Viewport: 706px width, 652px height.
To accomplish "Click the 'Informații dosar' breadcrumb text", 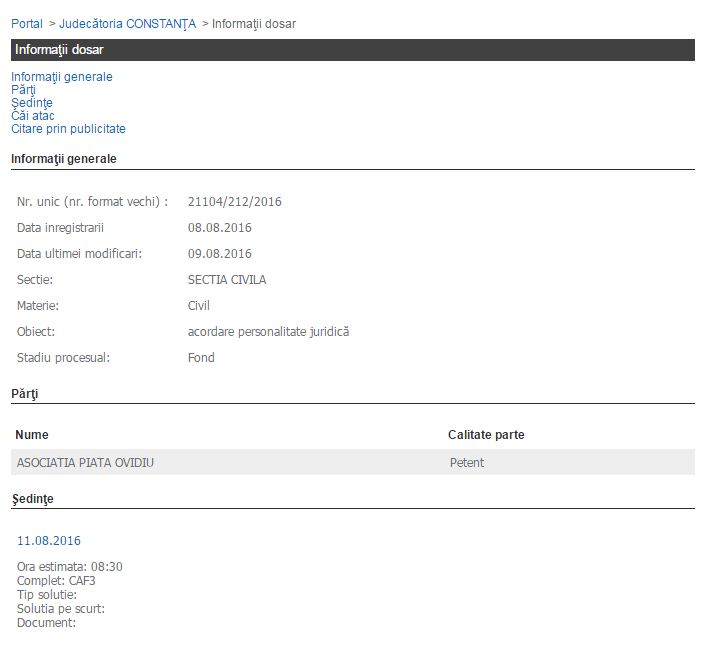I will (x=253, y=23).
